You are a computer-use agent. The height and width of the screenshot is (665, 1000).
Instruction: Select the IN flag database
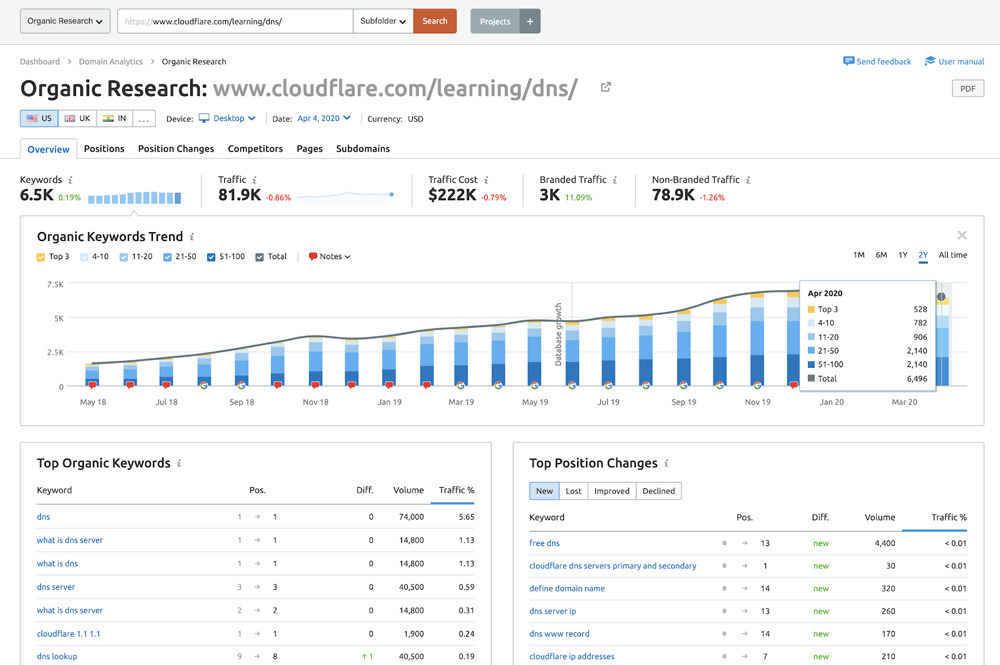coord(115,119)
